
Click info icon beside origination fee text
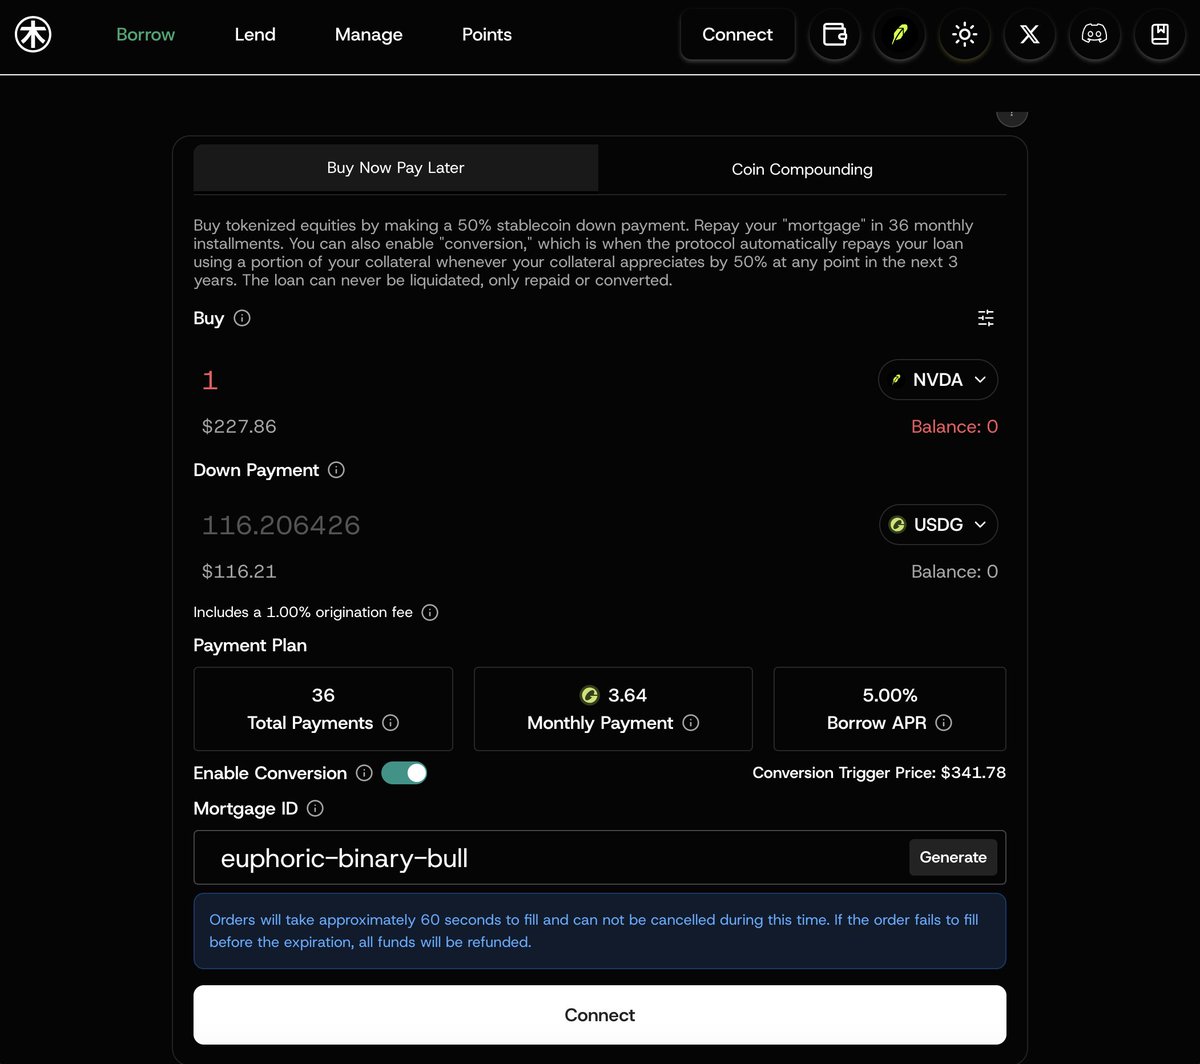(430, 612)
